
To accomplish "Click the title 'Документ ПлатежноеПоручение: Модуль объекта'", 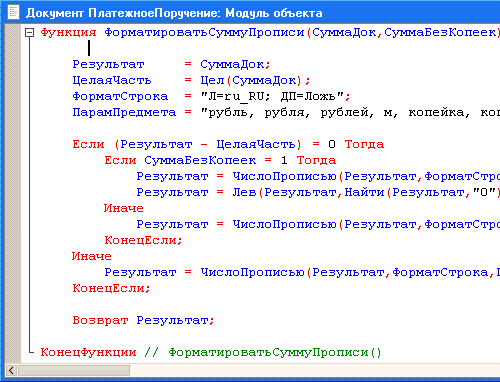I will click(x=174, y=13).
